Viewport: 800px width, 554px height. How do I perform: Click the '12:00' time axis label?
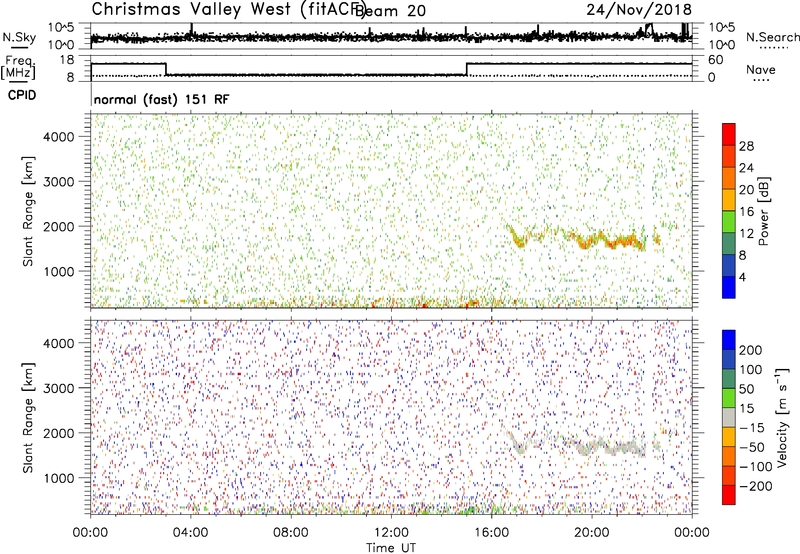pos(391,533)
